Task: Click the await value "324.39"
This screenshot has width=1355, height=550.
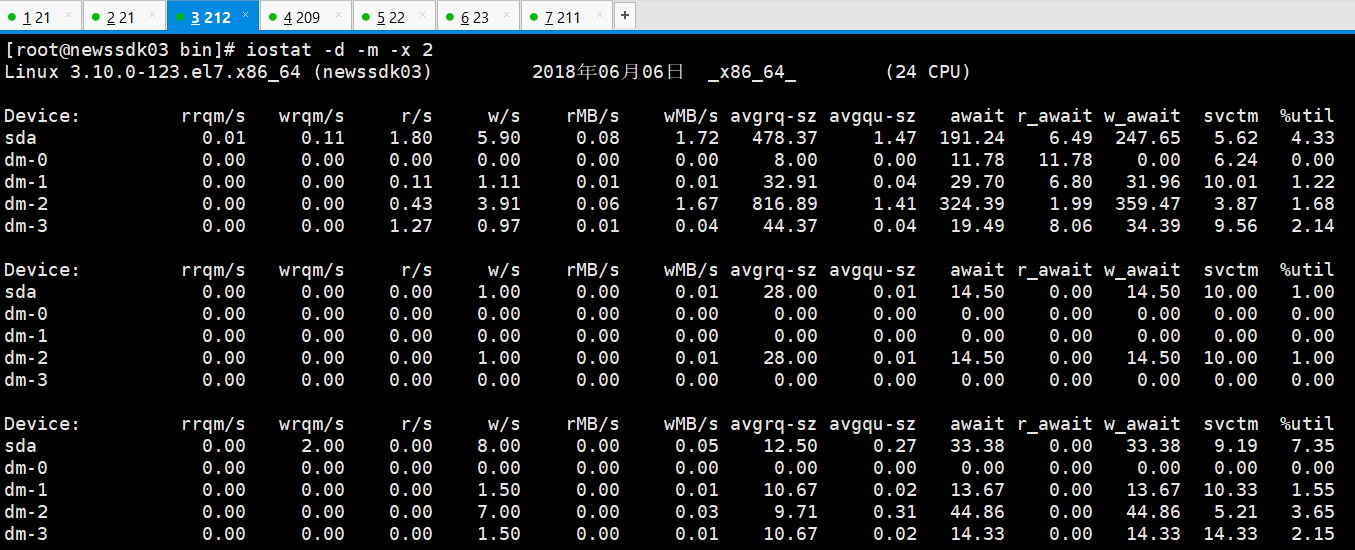Action: [972, 204]
